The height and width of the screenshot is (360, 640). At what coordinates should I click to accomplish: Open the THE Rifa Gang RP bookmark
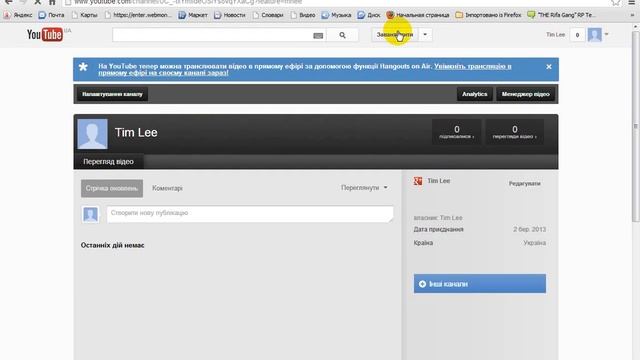pos(560,15)
